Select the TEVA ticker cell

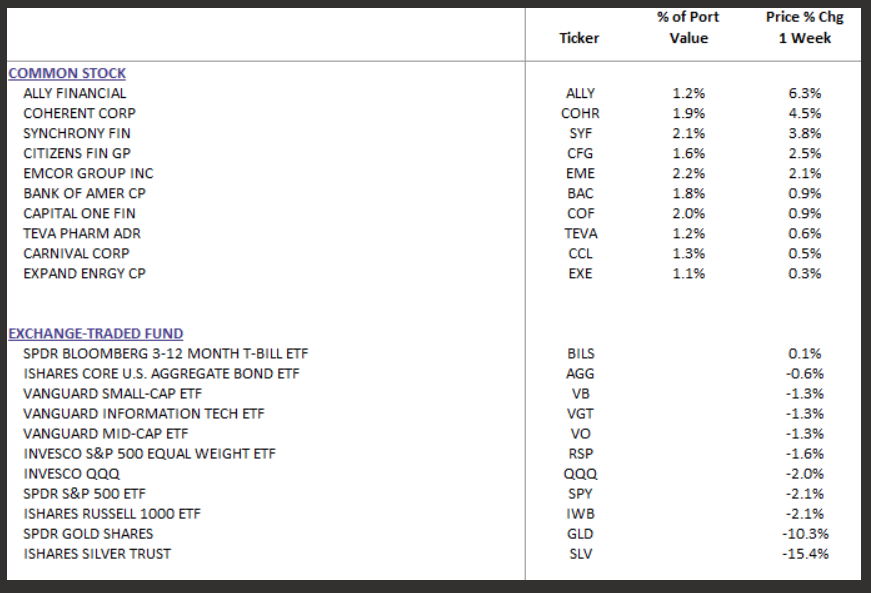point(580,233)
